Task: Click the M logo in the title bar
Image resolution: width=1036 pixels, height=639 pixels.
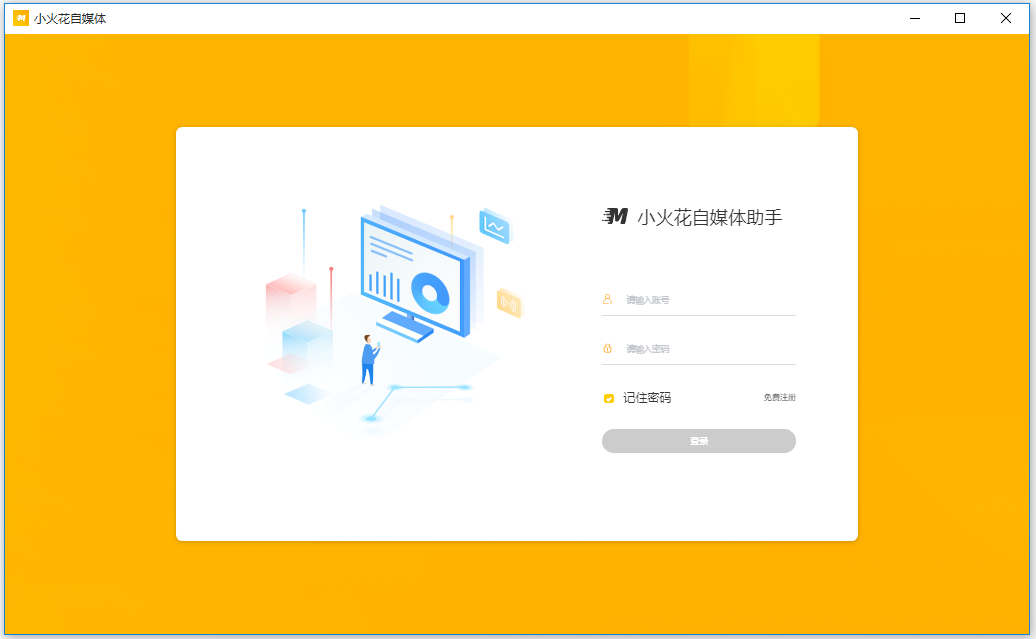Action: (x=20, y=18)
